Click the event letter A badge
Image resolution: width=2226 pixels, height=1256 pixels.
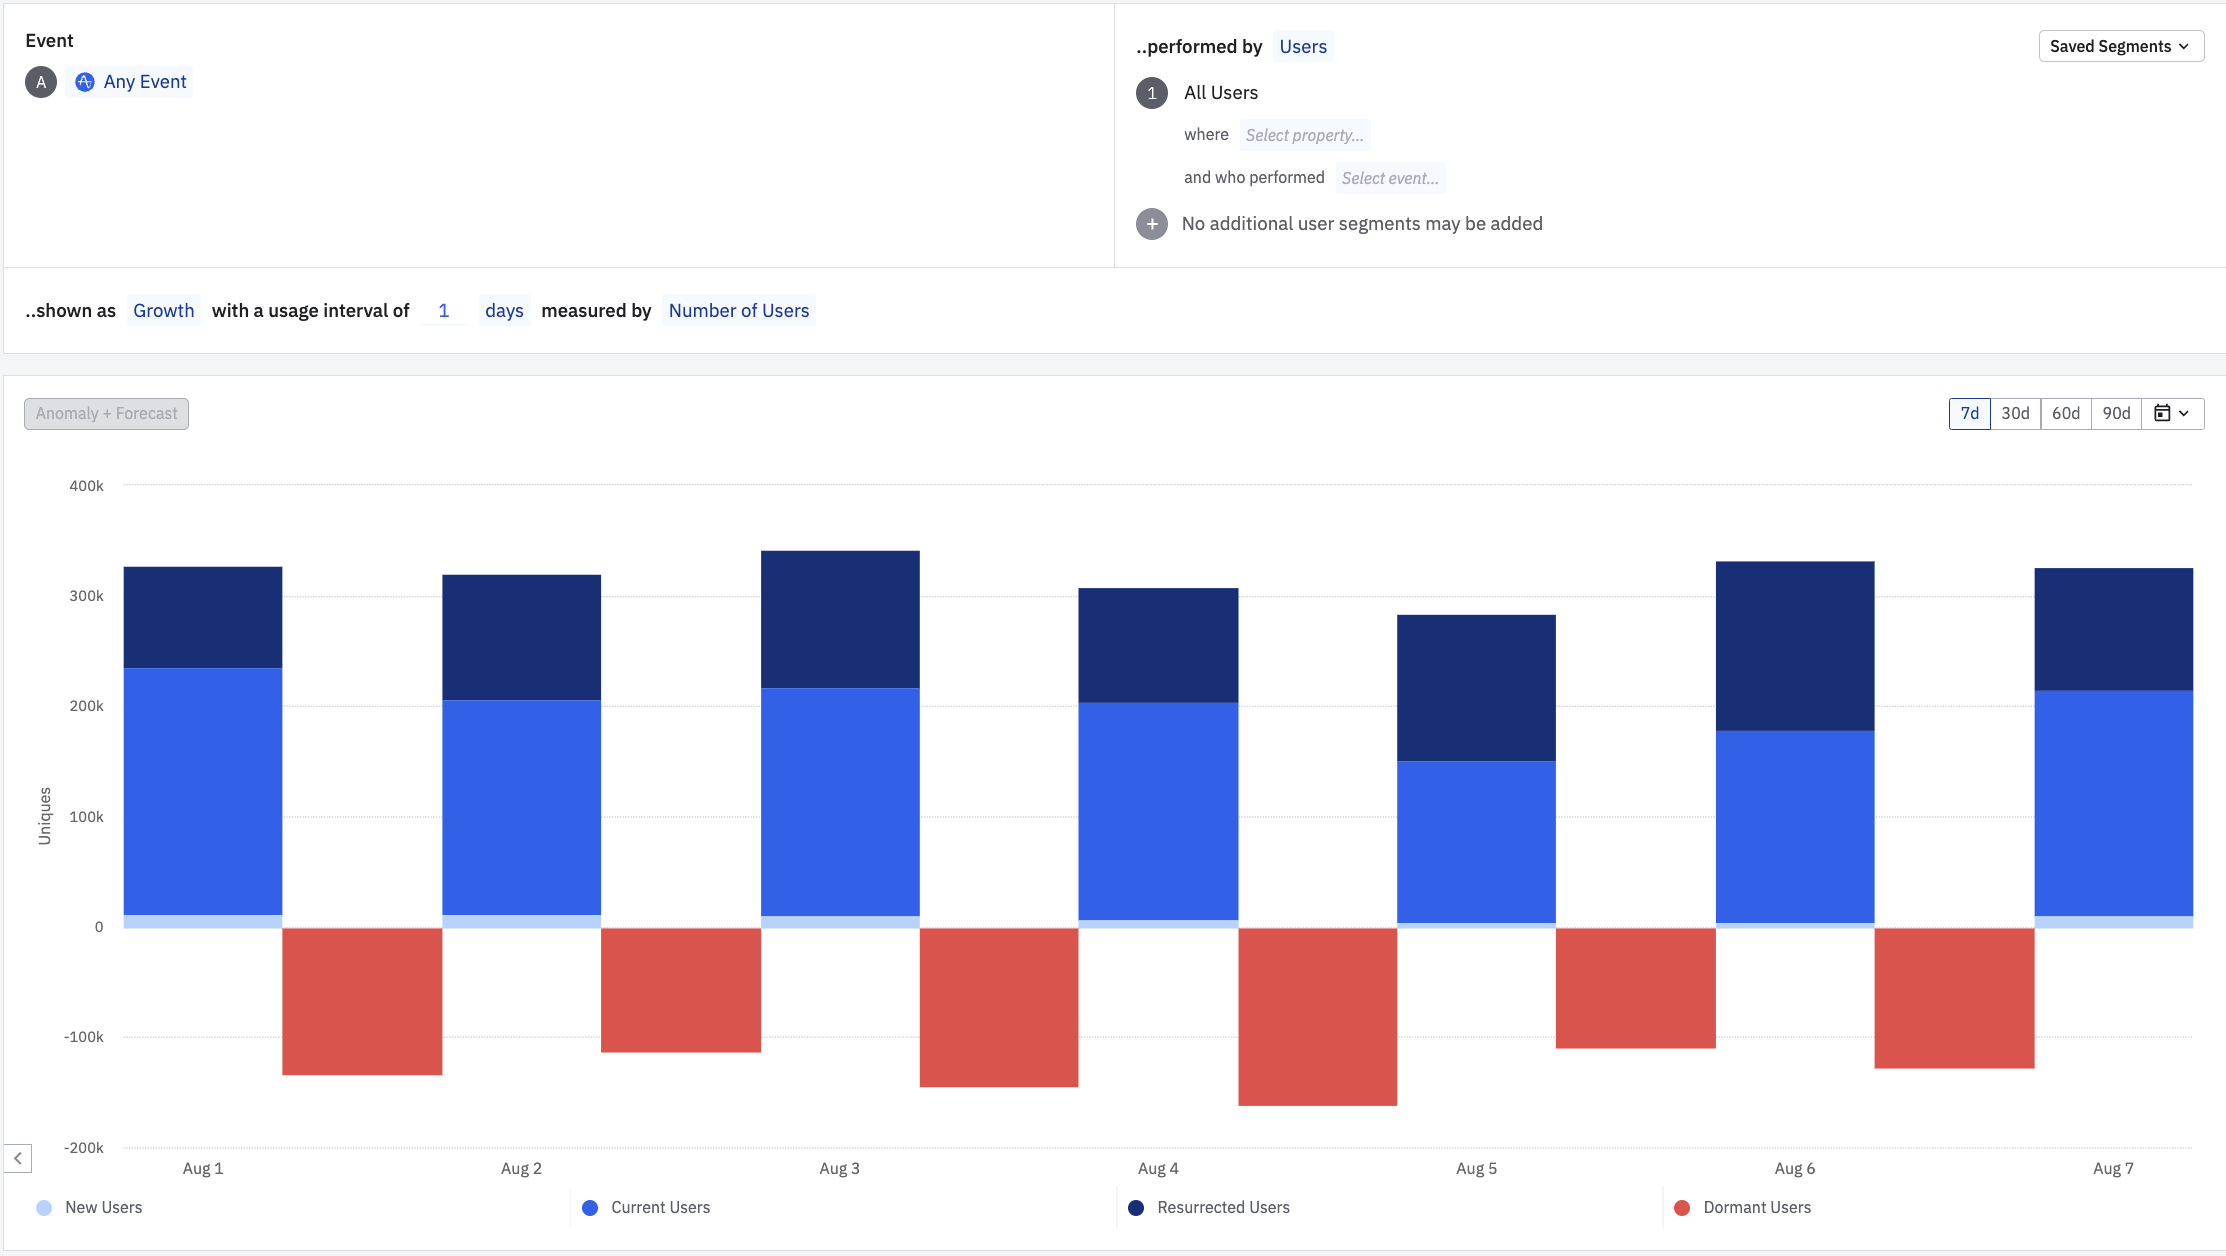(41, 82)
